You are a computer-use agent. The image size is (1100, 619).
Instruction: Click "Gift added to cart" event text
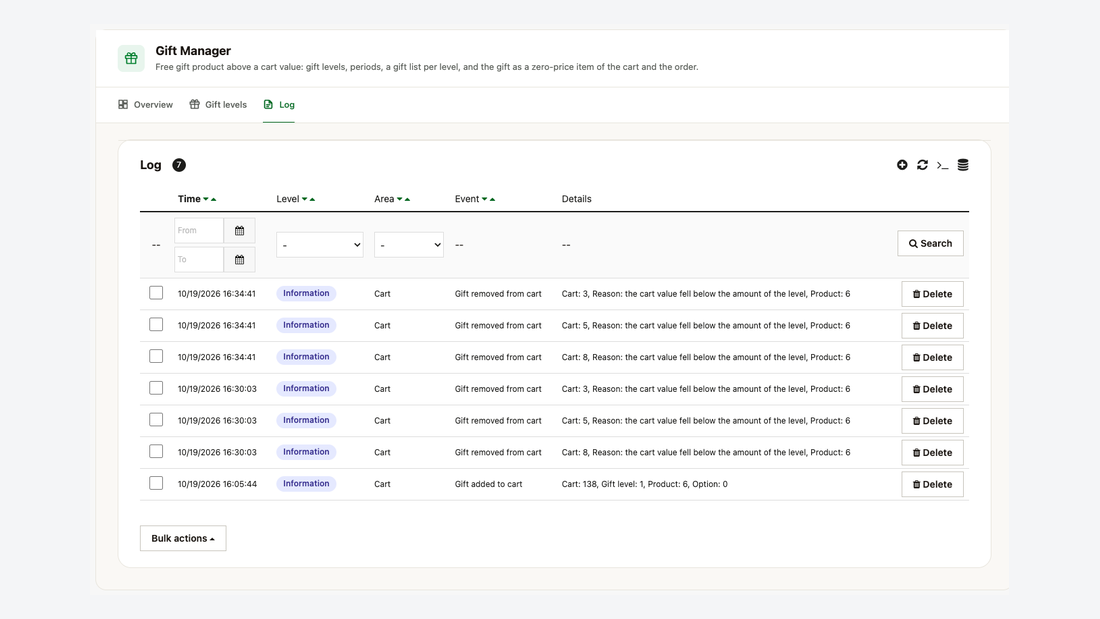[x=488, y=484]
